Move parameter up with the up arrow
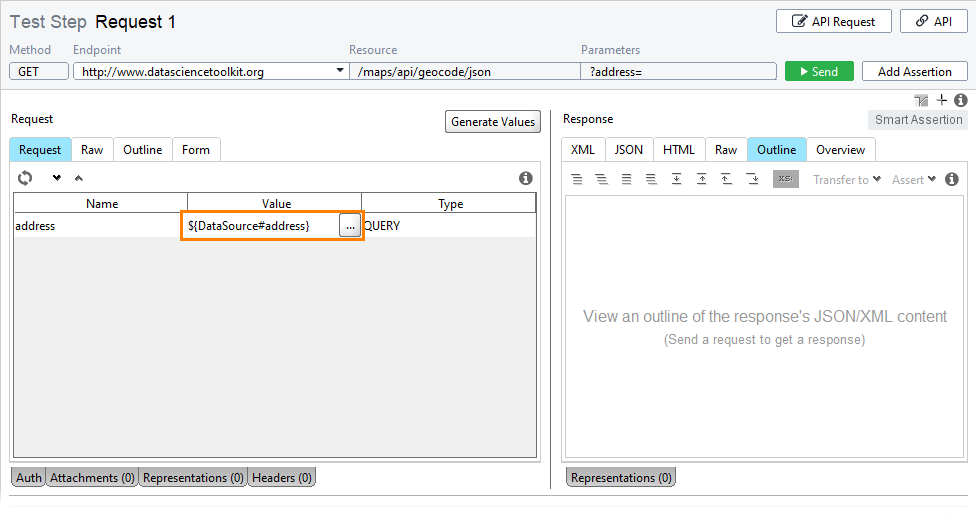 [78, 178]
